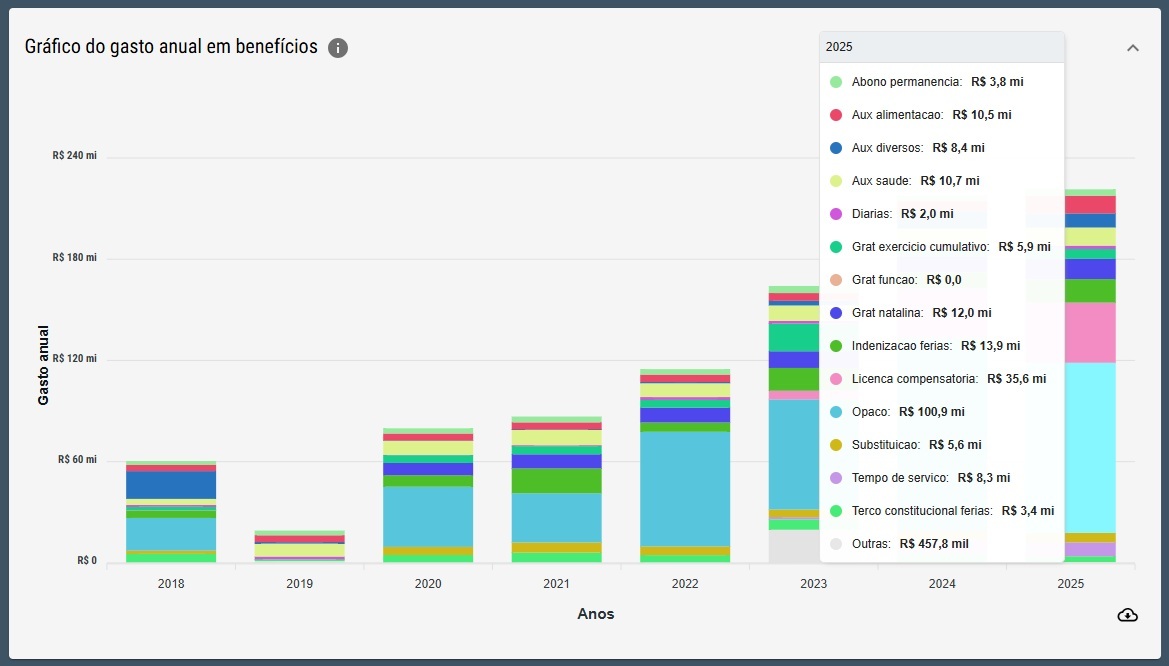Click the Opaco segment in 2022 bar
The height and width of the screenshot is (666, 1169).
click(685, 488)
